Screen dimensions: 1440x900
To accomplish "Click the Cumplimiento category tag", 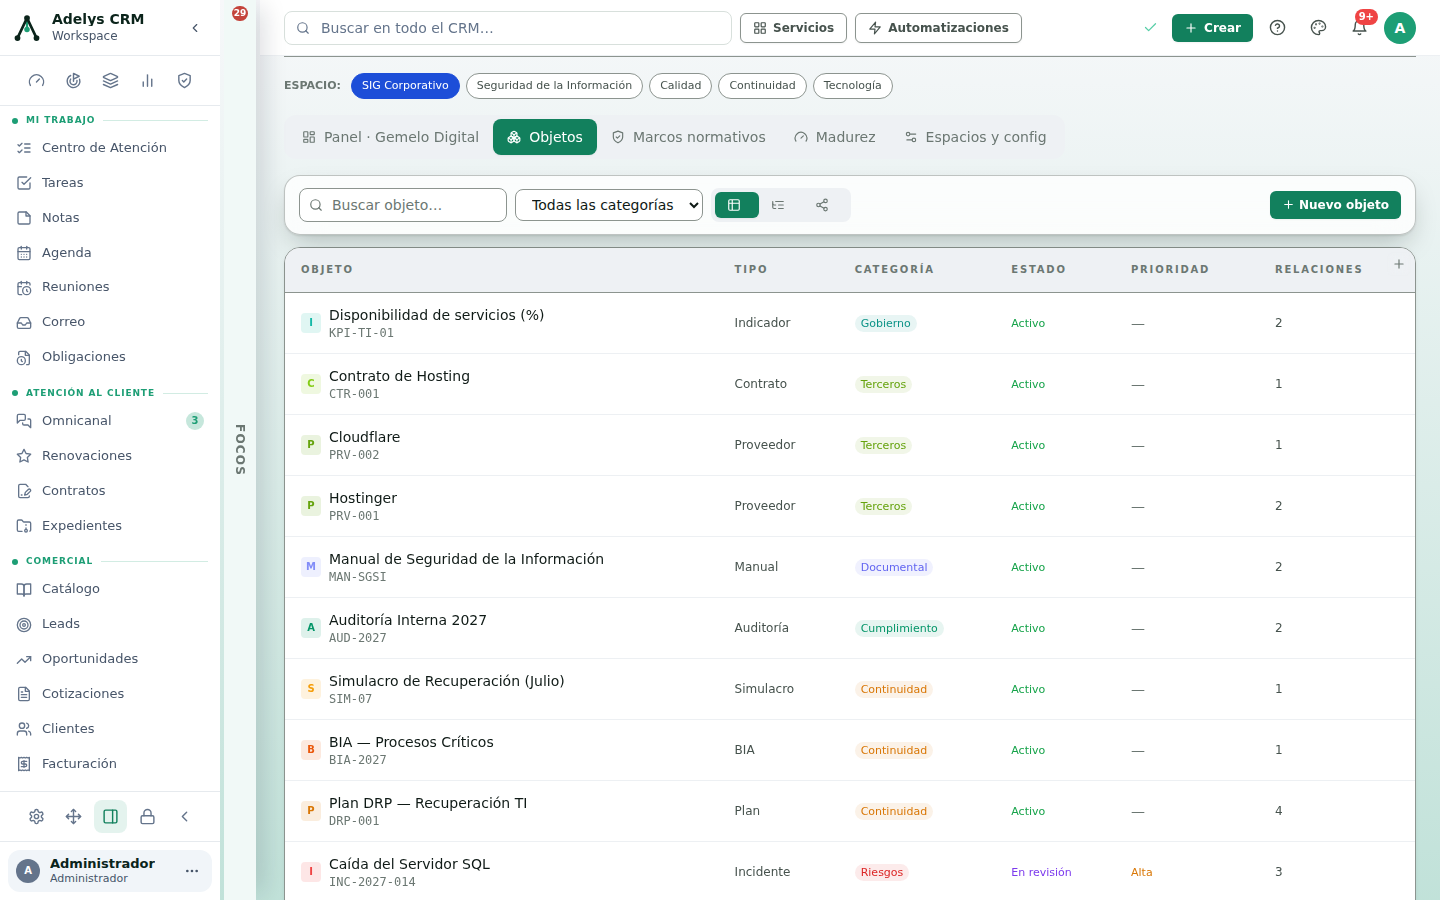I will [899, 628].
